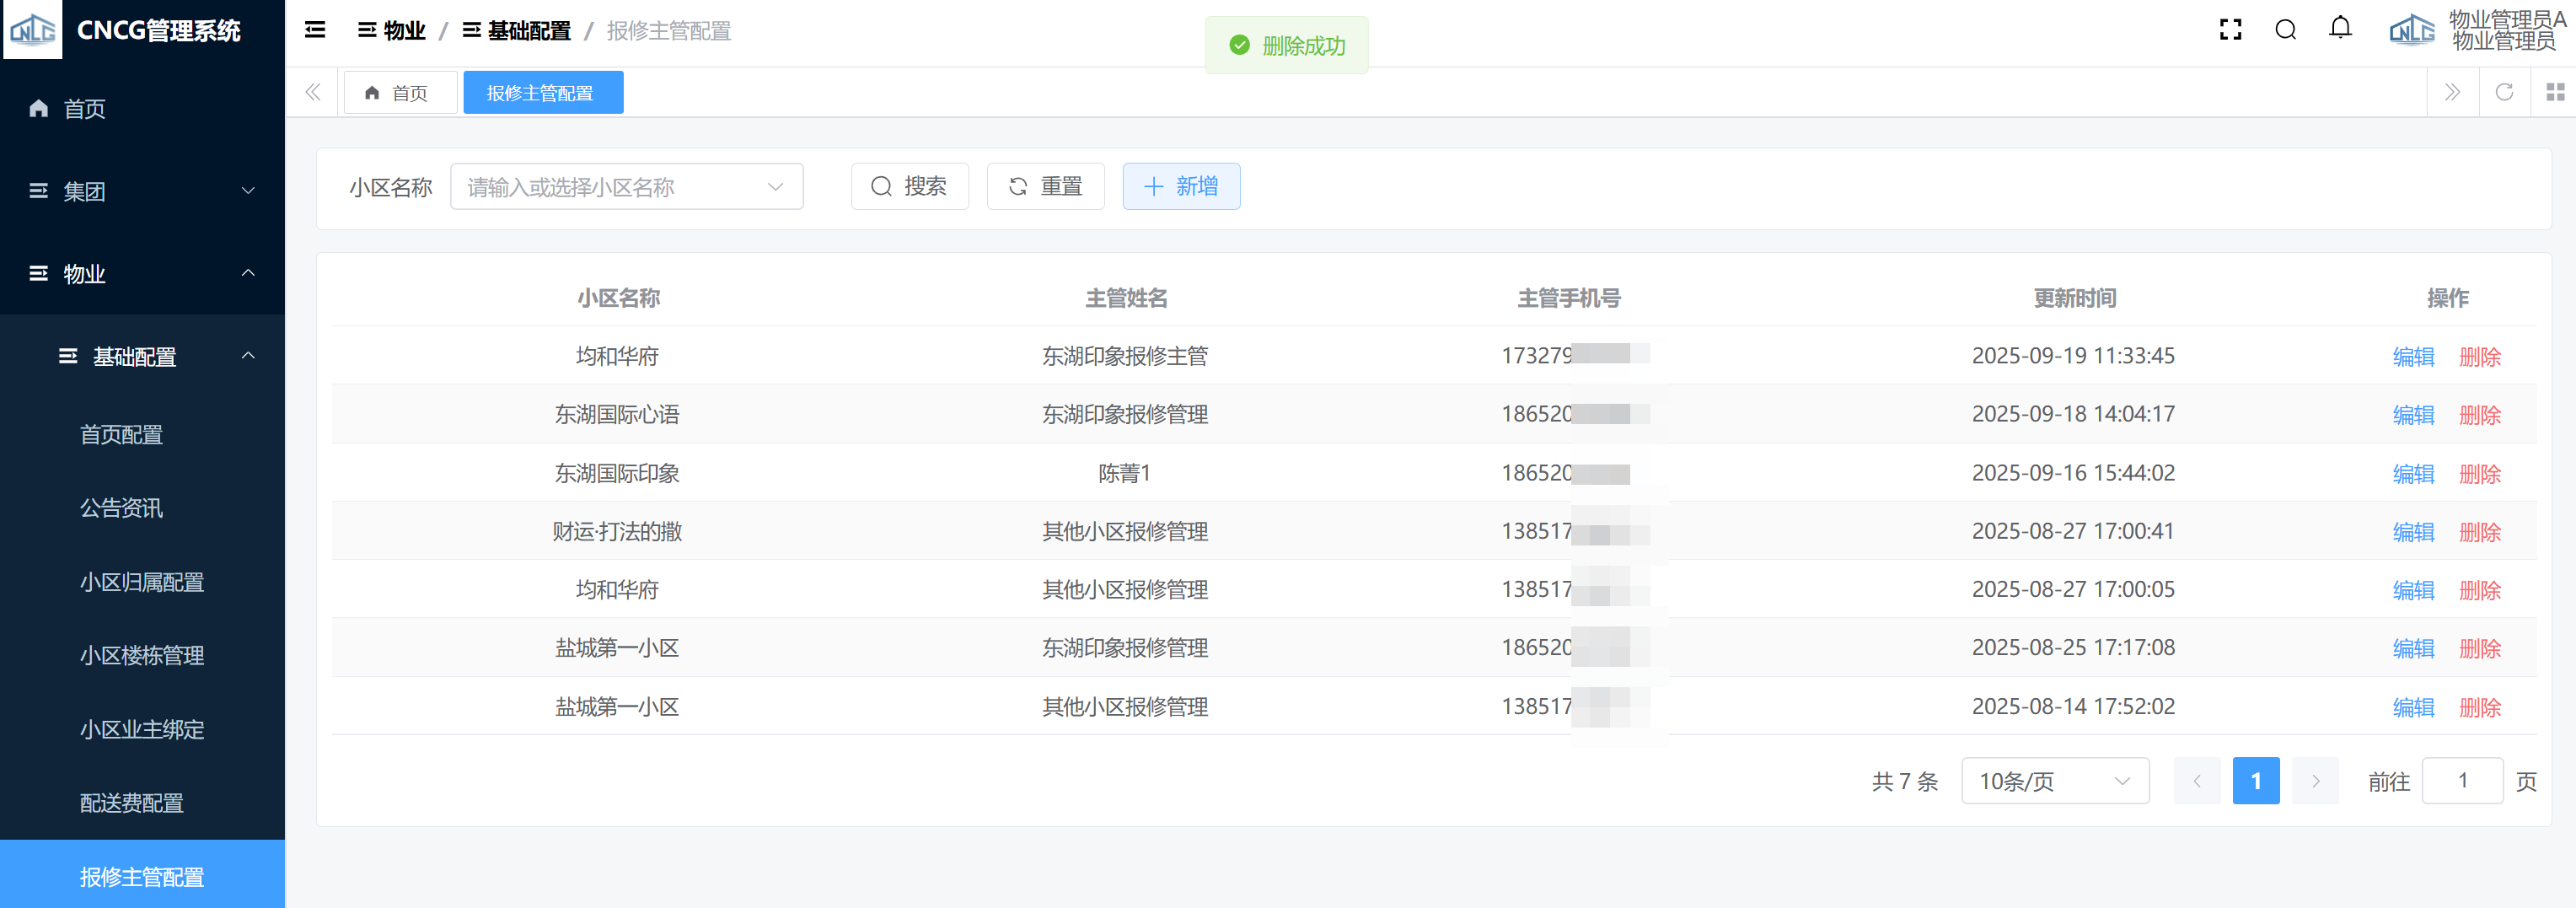Open 小区楼栋管理 in the sidebar
2576x908 pixels.
point(142,656)
